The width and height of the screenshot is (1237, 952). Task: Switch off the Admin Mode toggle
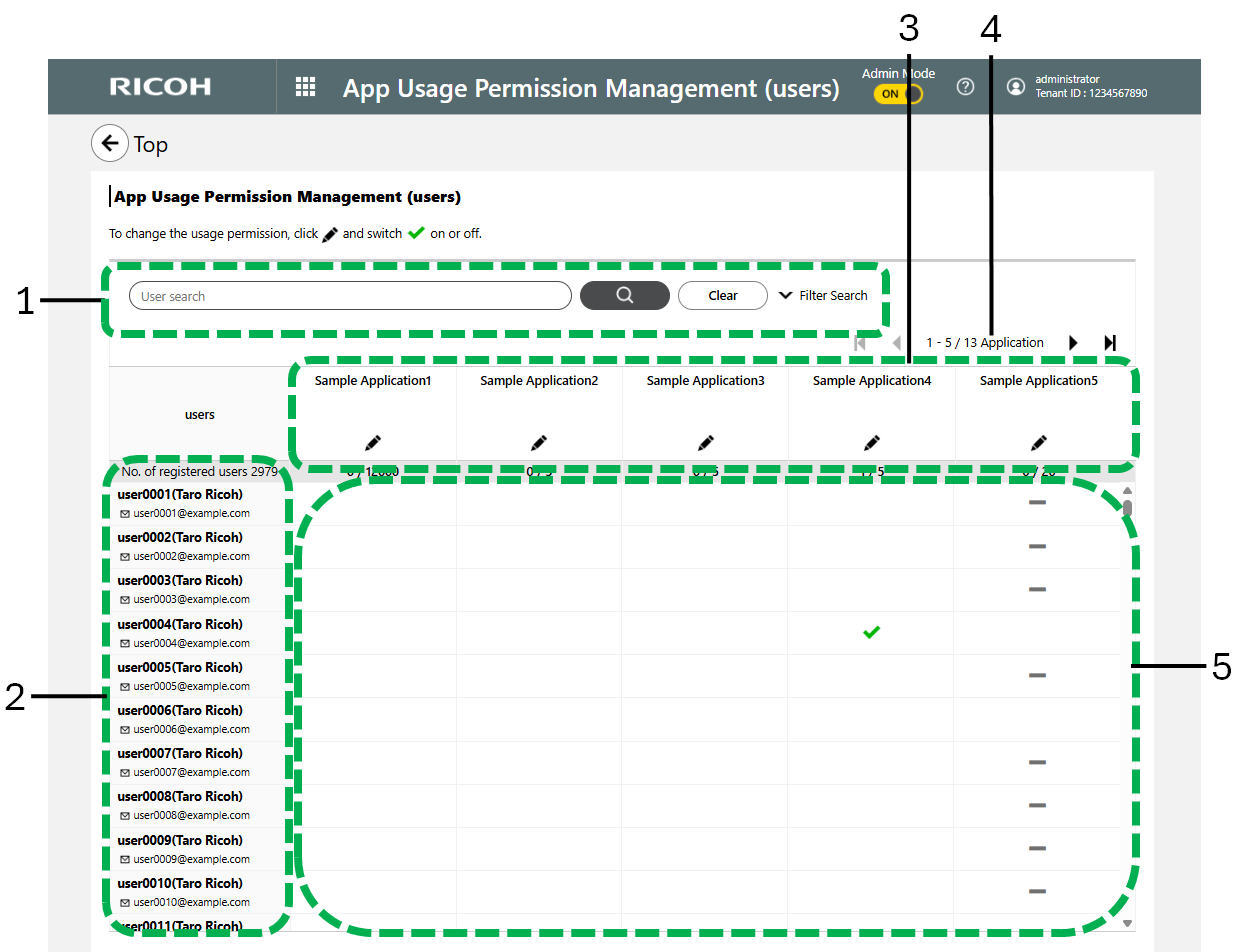point(897,93)
